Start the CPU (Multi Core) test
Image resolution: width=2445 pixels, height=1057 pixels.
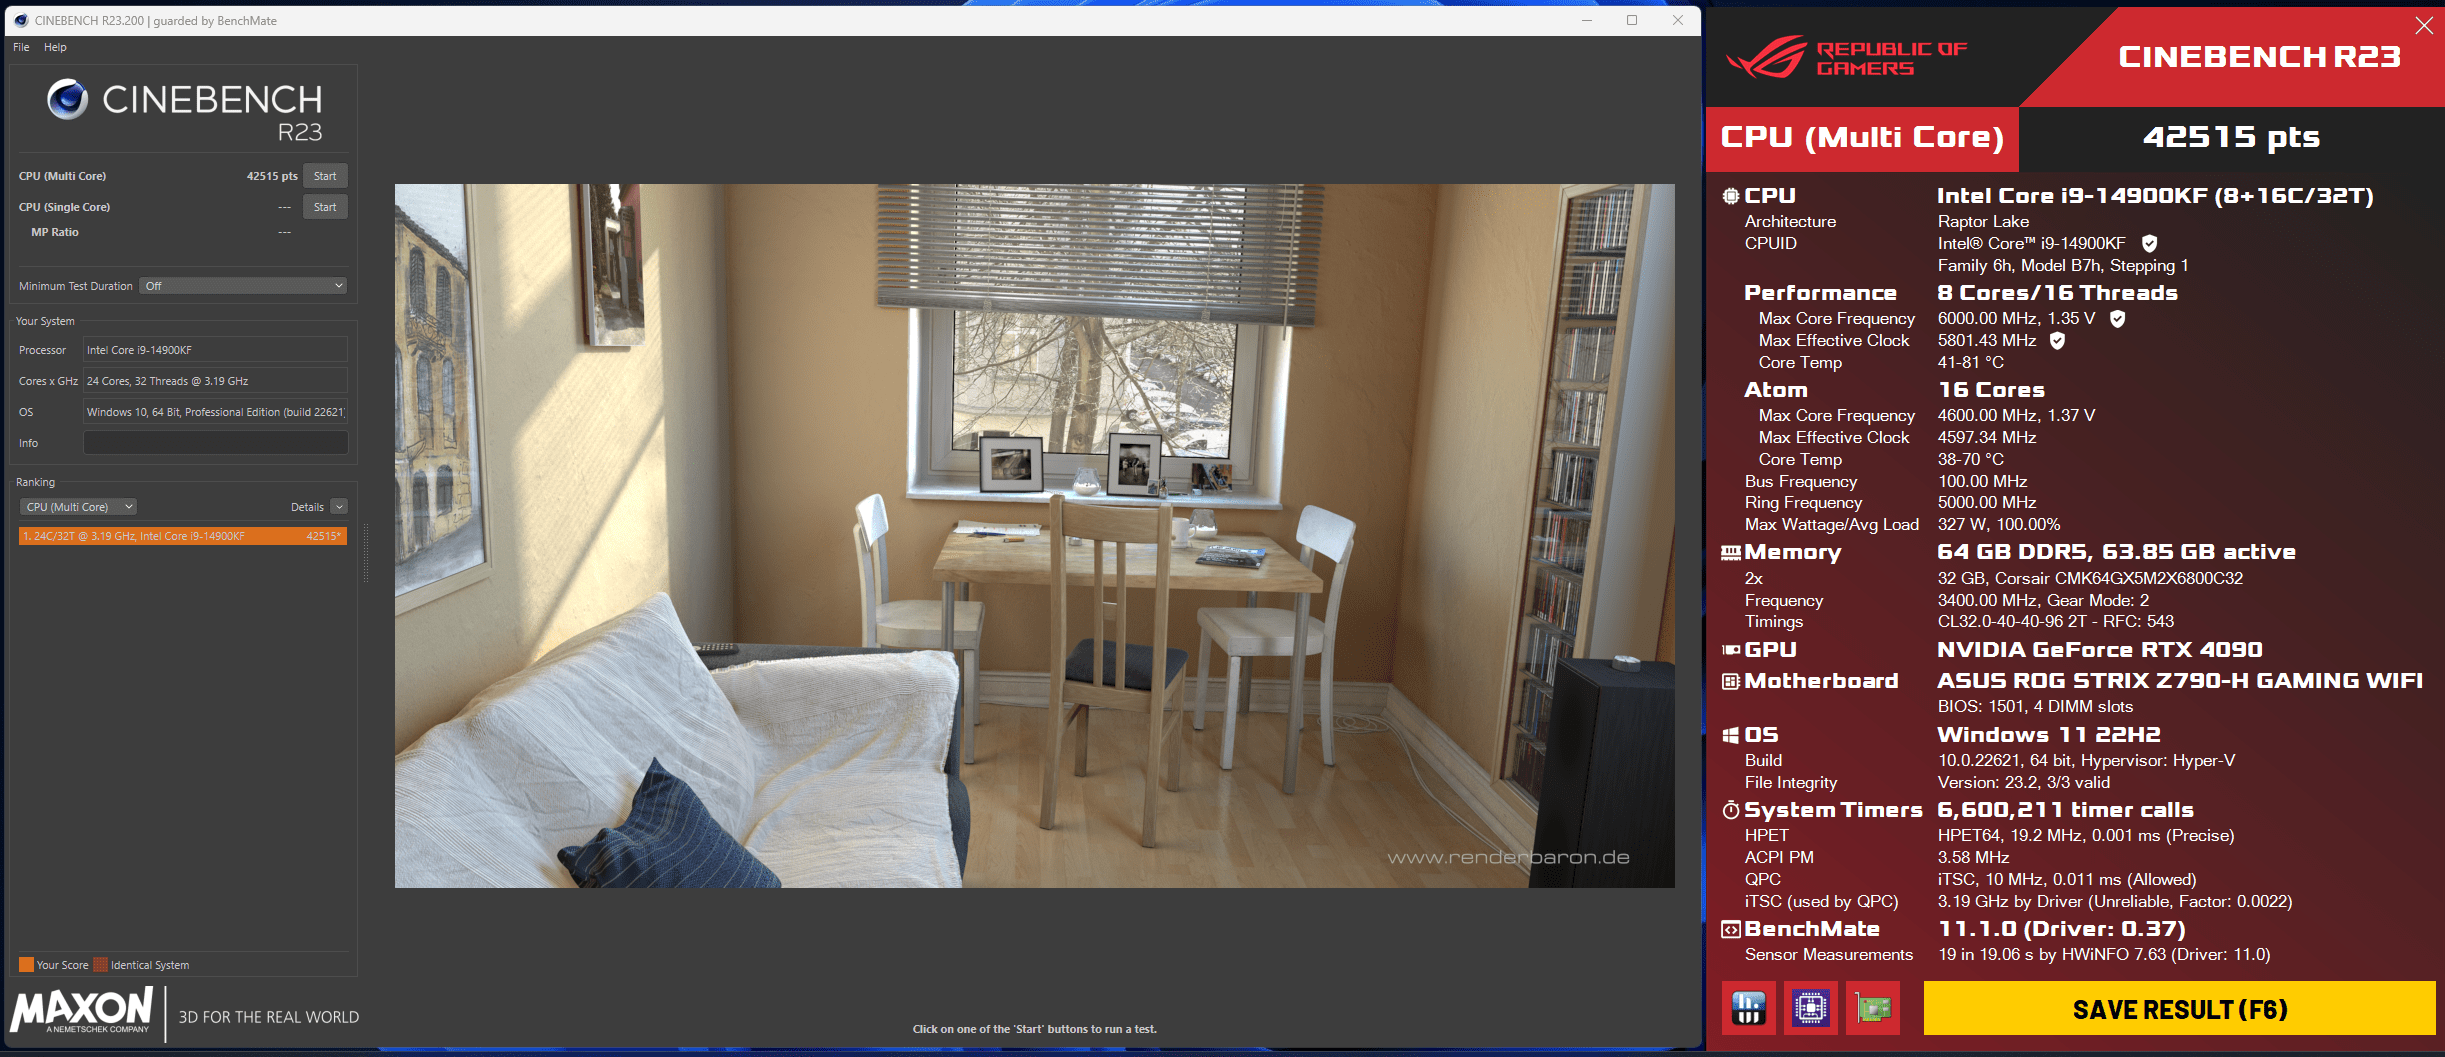pyautogui.click(x=325, y=176)
